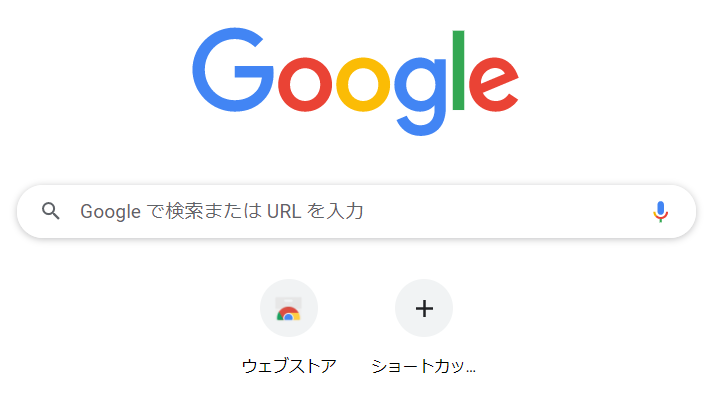Click the yellow o in Google logo
720x412 pixels.
[x=363, y=85]
